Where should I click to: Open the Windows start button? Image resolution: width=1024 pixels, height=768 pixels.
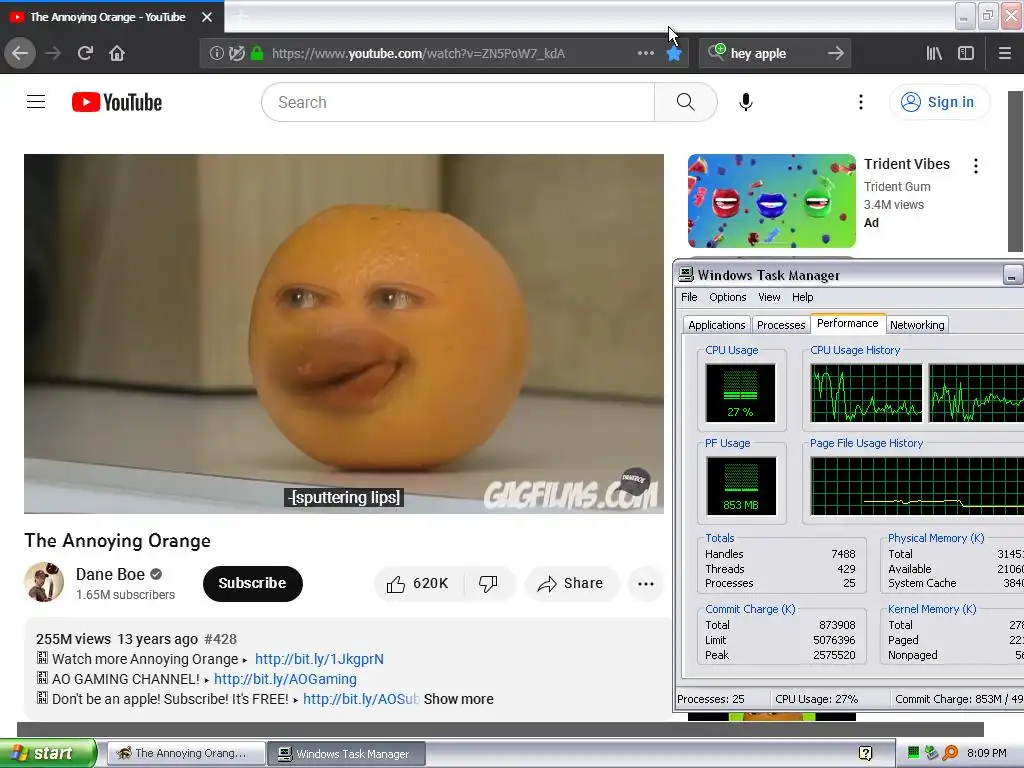(x=48, y=753)
